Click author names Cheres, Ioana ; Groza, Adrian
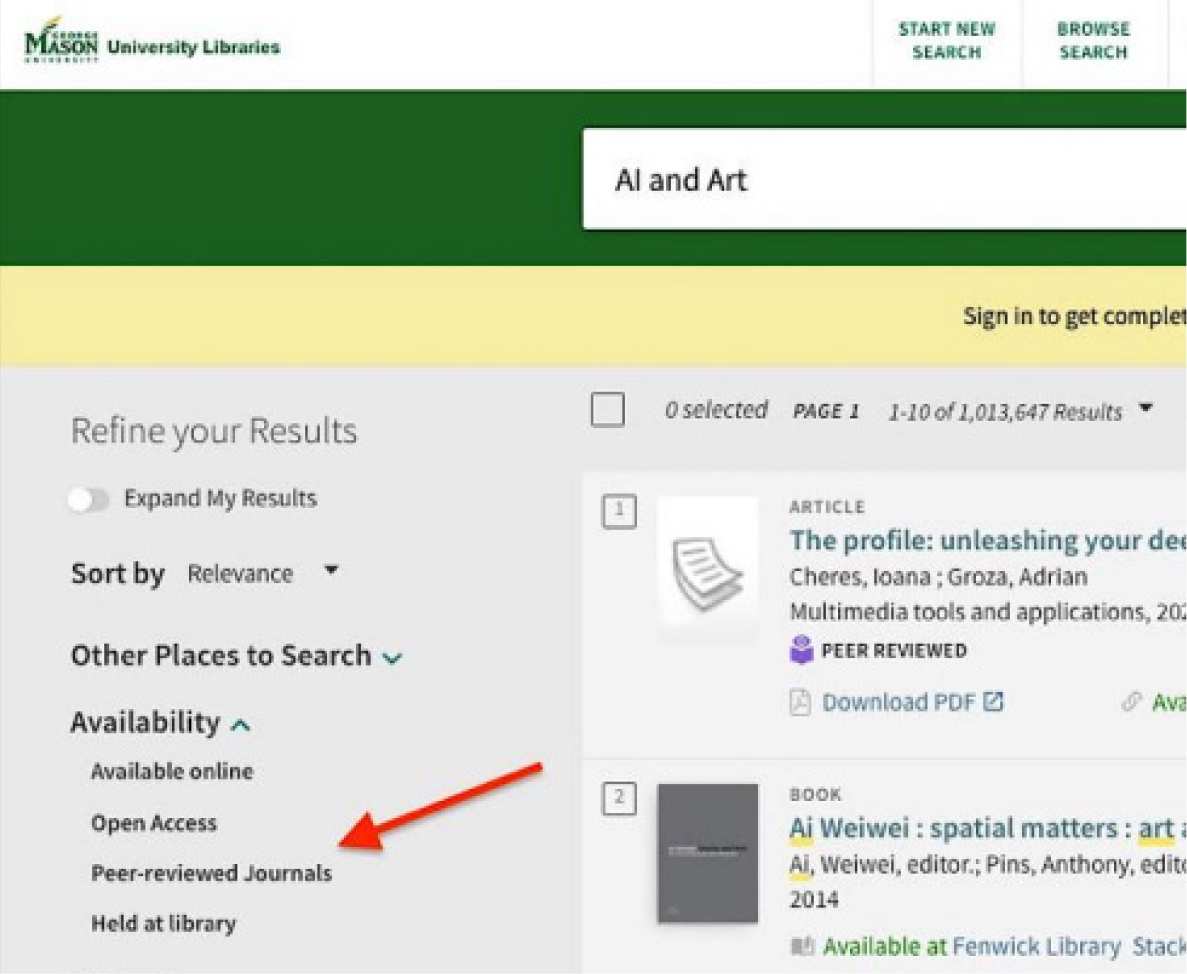The height and width of the screenshot is (974, 1187). tap(938, 577)
